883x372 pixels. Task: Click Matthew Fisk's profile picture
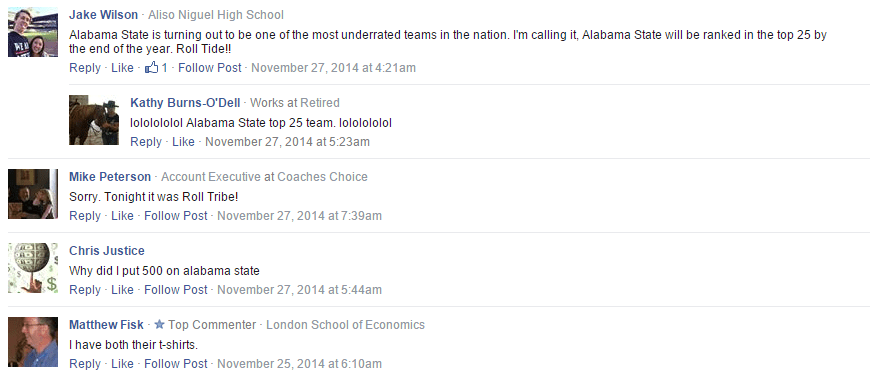click(x=33, y=342)
